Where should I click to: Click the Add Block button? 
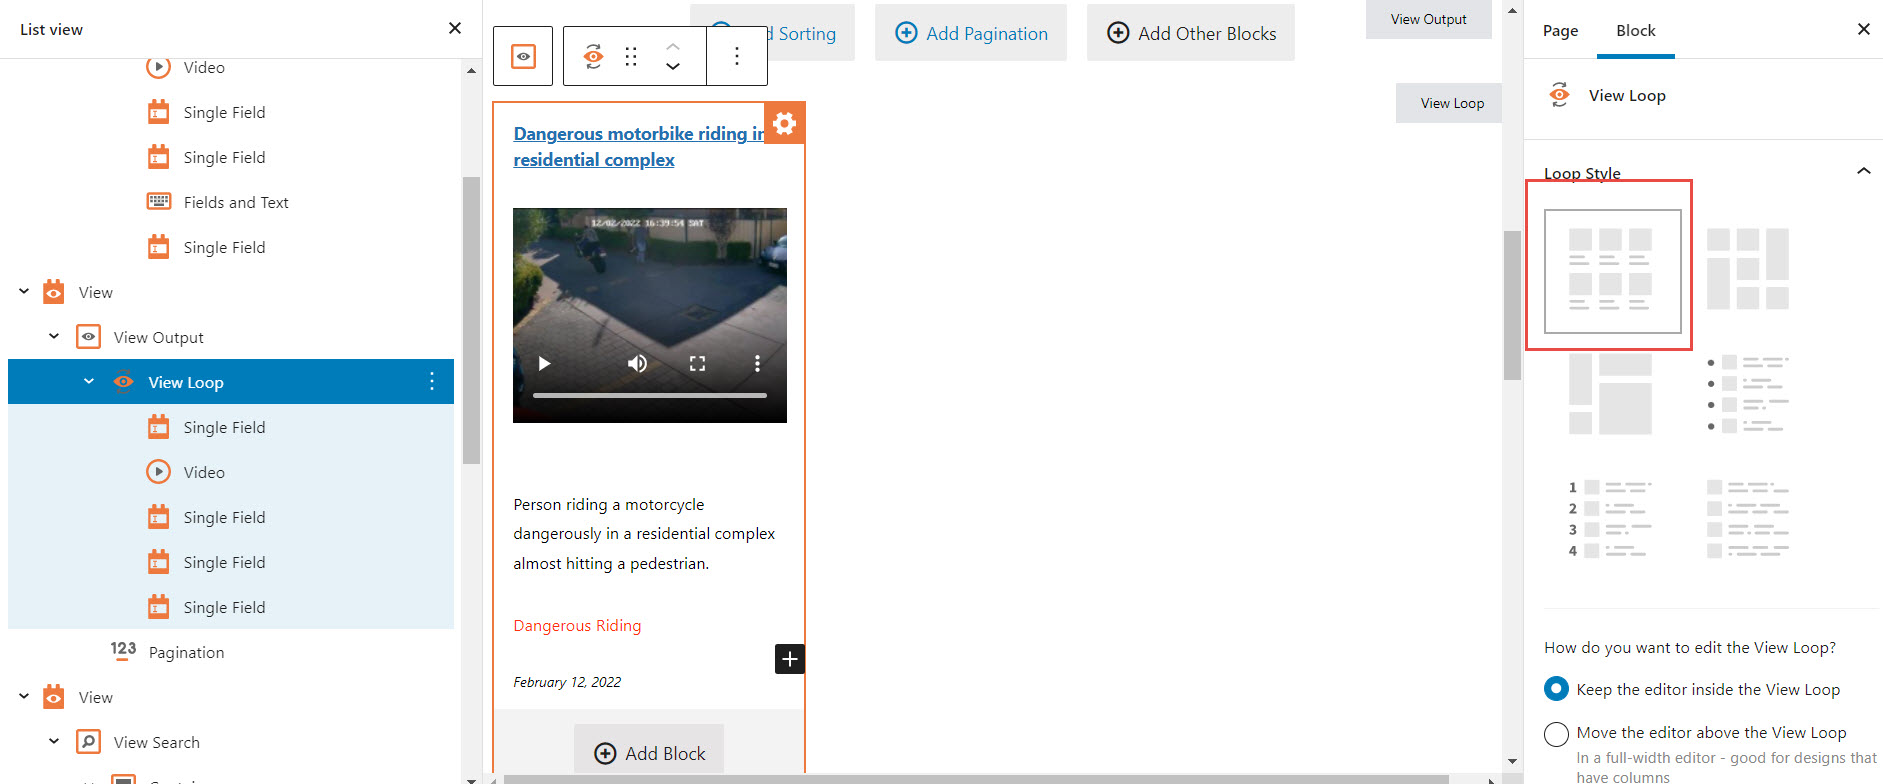point(649,753)
